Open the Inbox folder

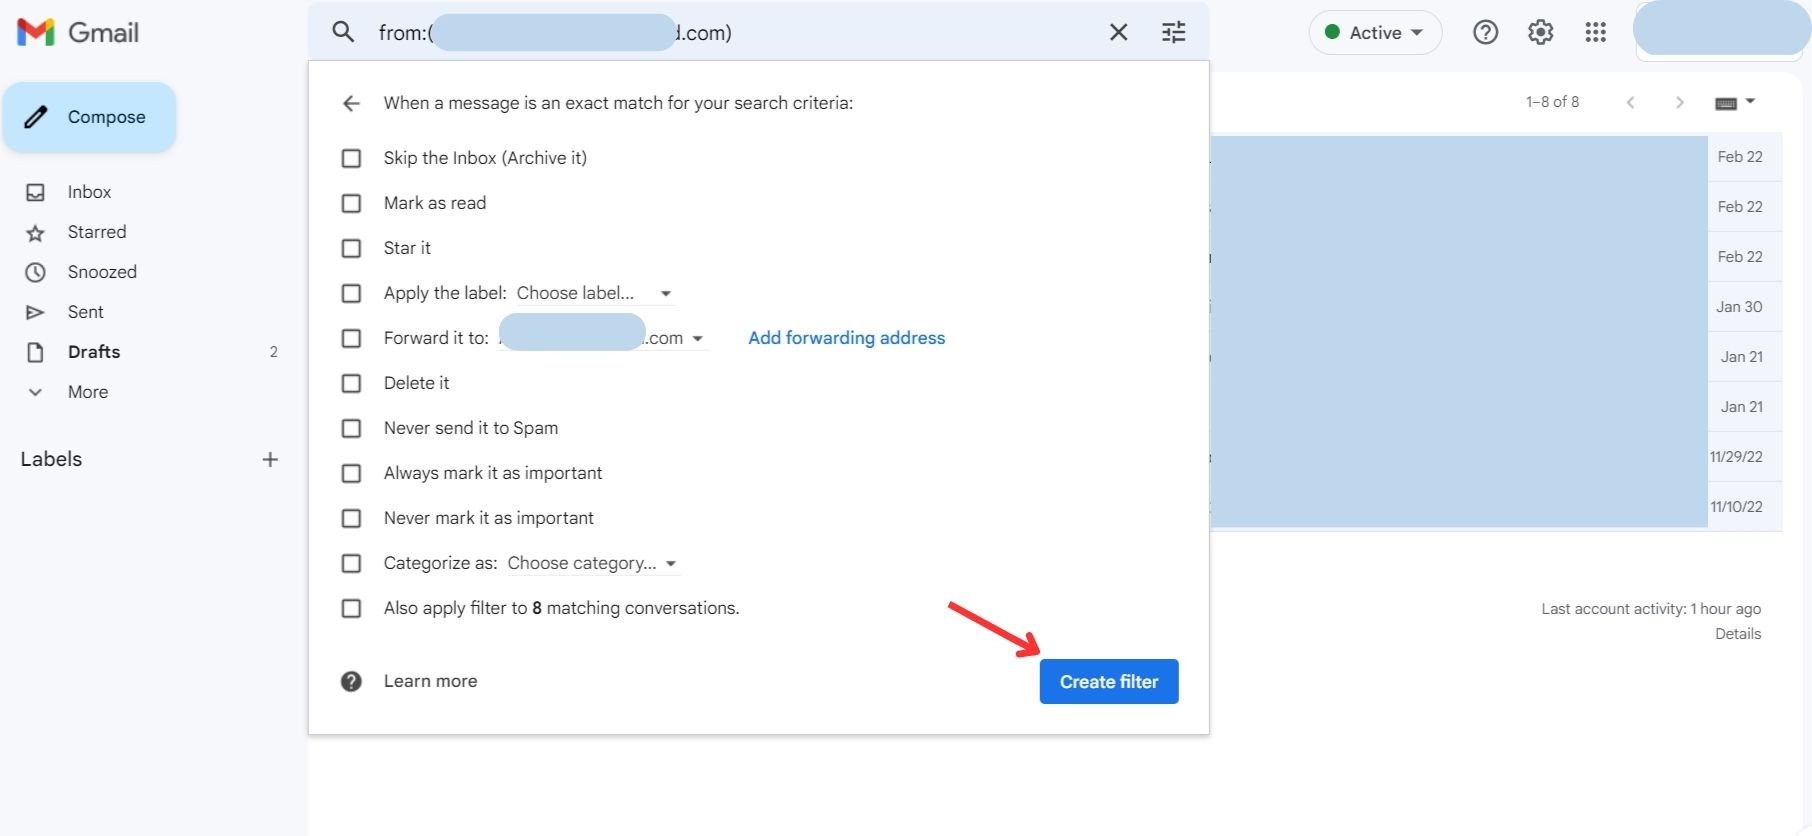[x=89, y=192]
